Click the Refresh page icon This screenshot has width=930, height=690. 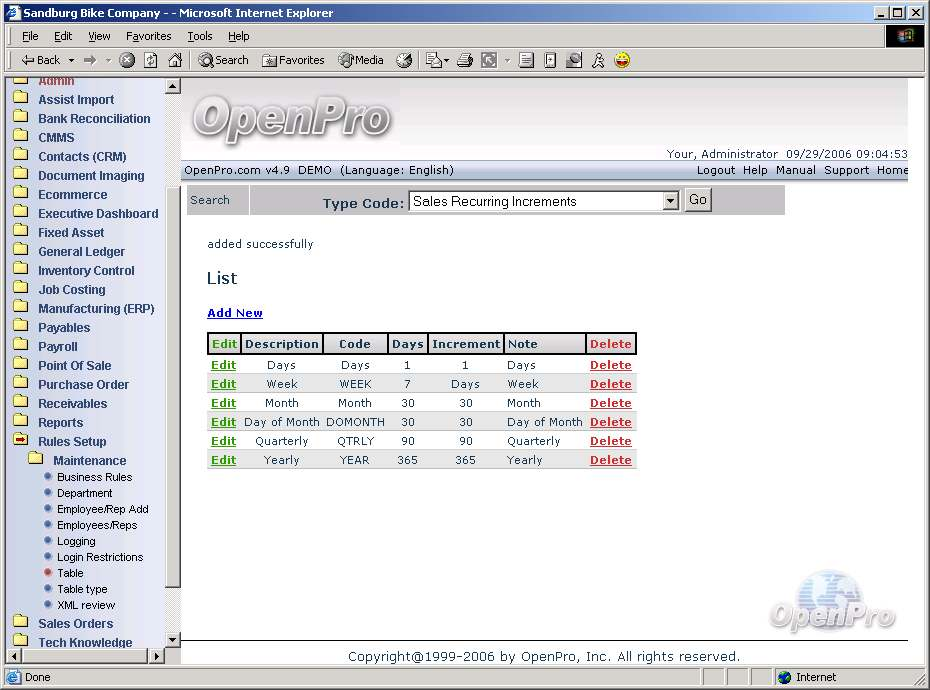151,60
